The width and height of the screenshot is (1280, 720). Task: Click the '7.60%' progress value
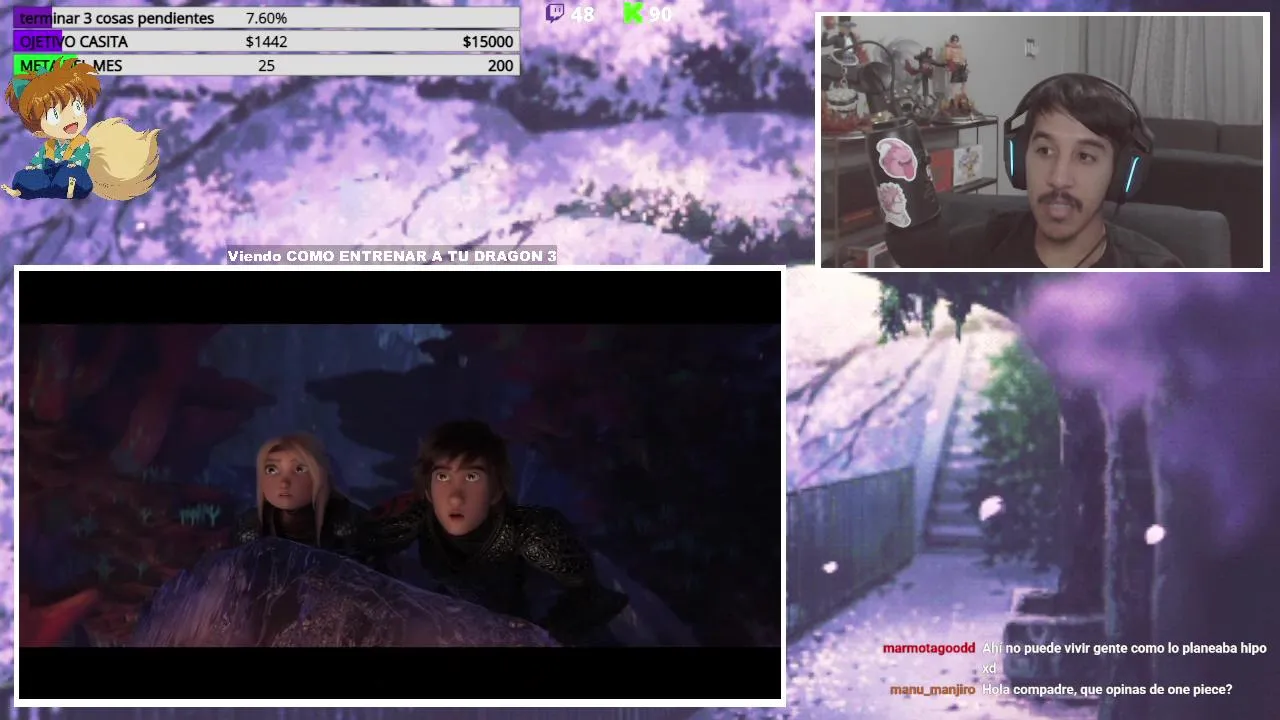(x=266, y=18)
